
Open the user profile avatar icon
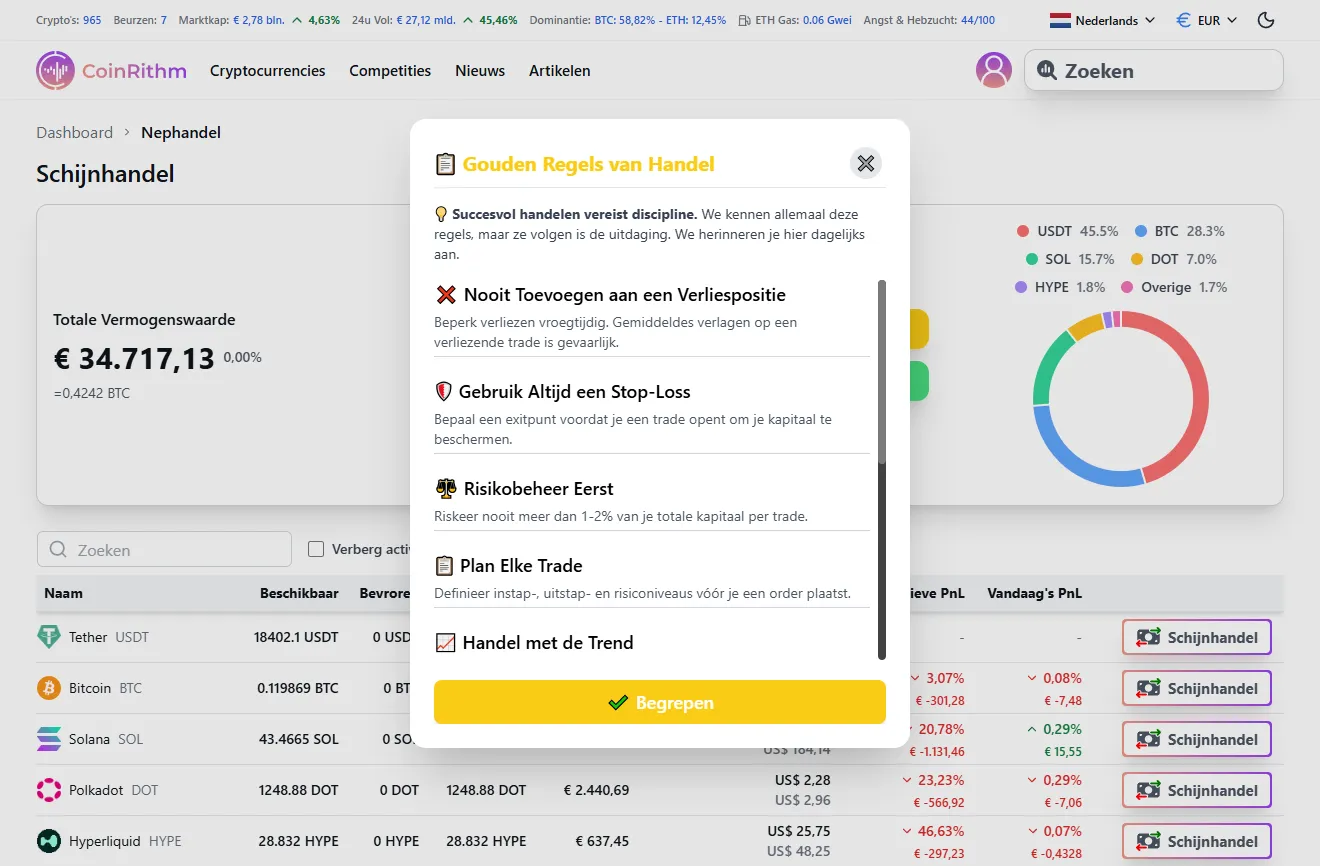coord(993,70)
